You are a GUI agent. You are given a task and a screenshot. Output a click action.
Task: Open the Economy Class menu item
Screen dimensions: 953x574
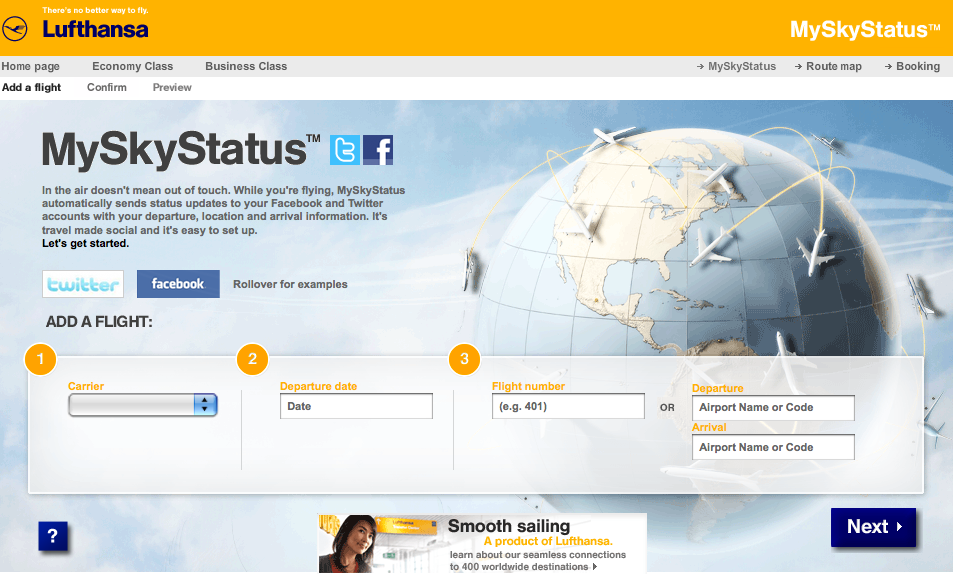coord(132,66)
